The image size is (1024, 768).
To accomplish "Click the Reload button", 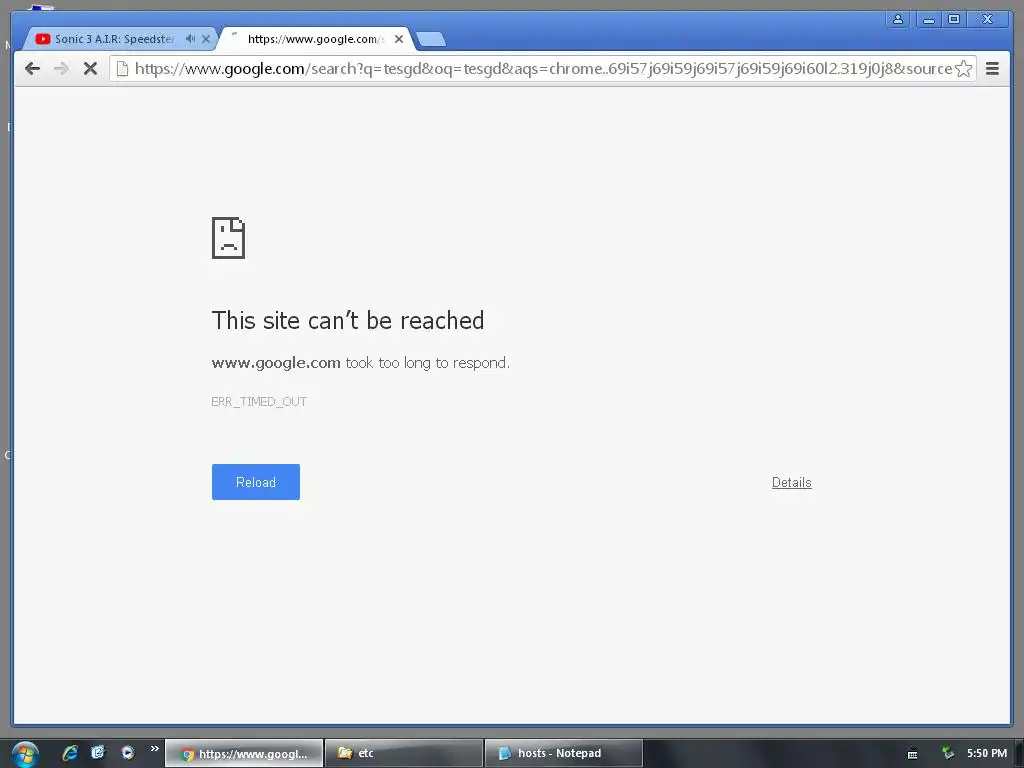I will pyautogui.click(x=256, y=482).
